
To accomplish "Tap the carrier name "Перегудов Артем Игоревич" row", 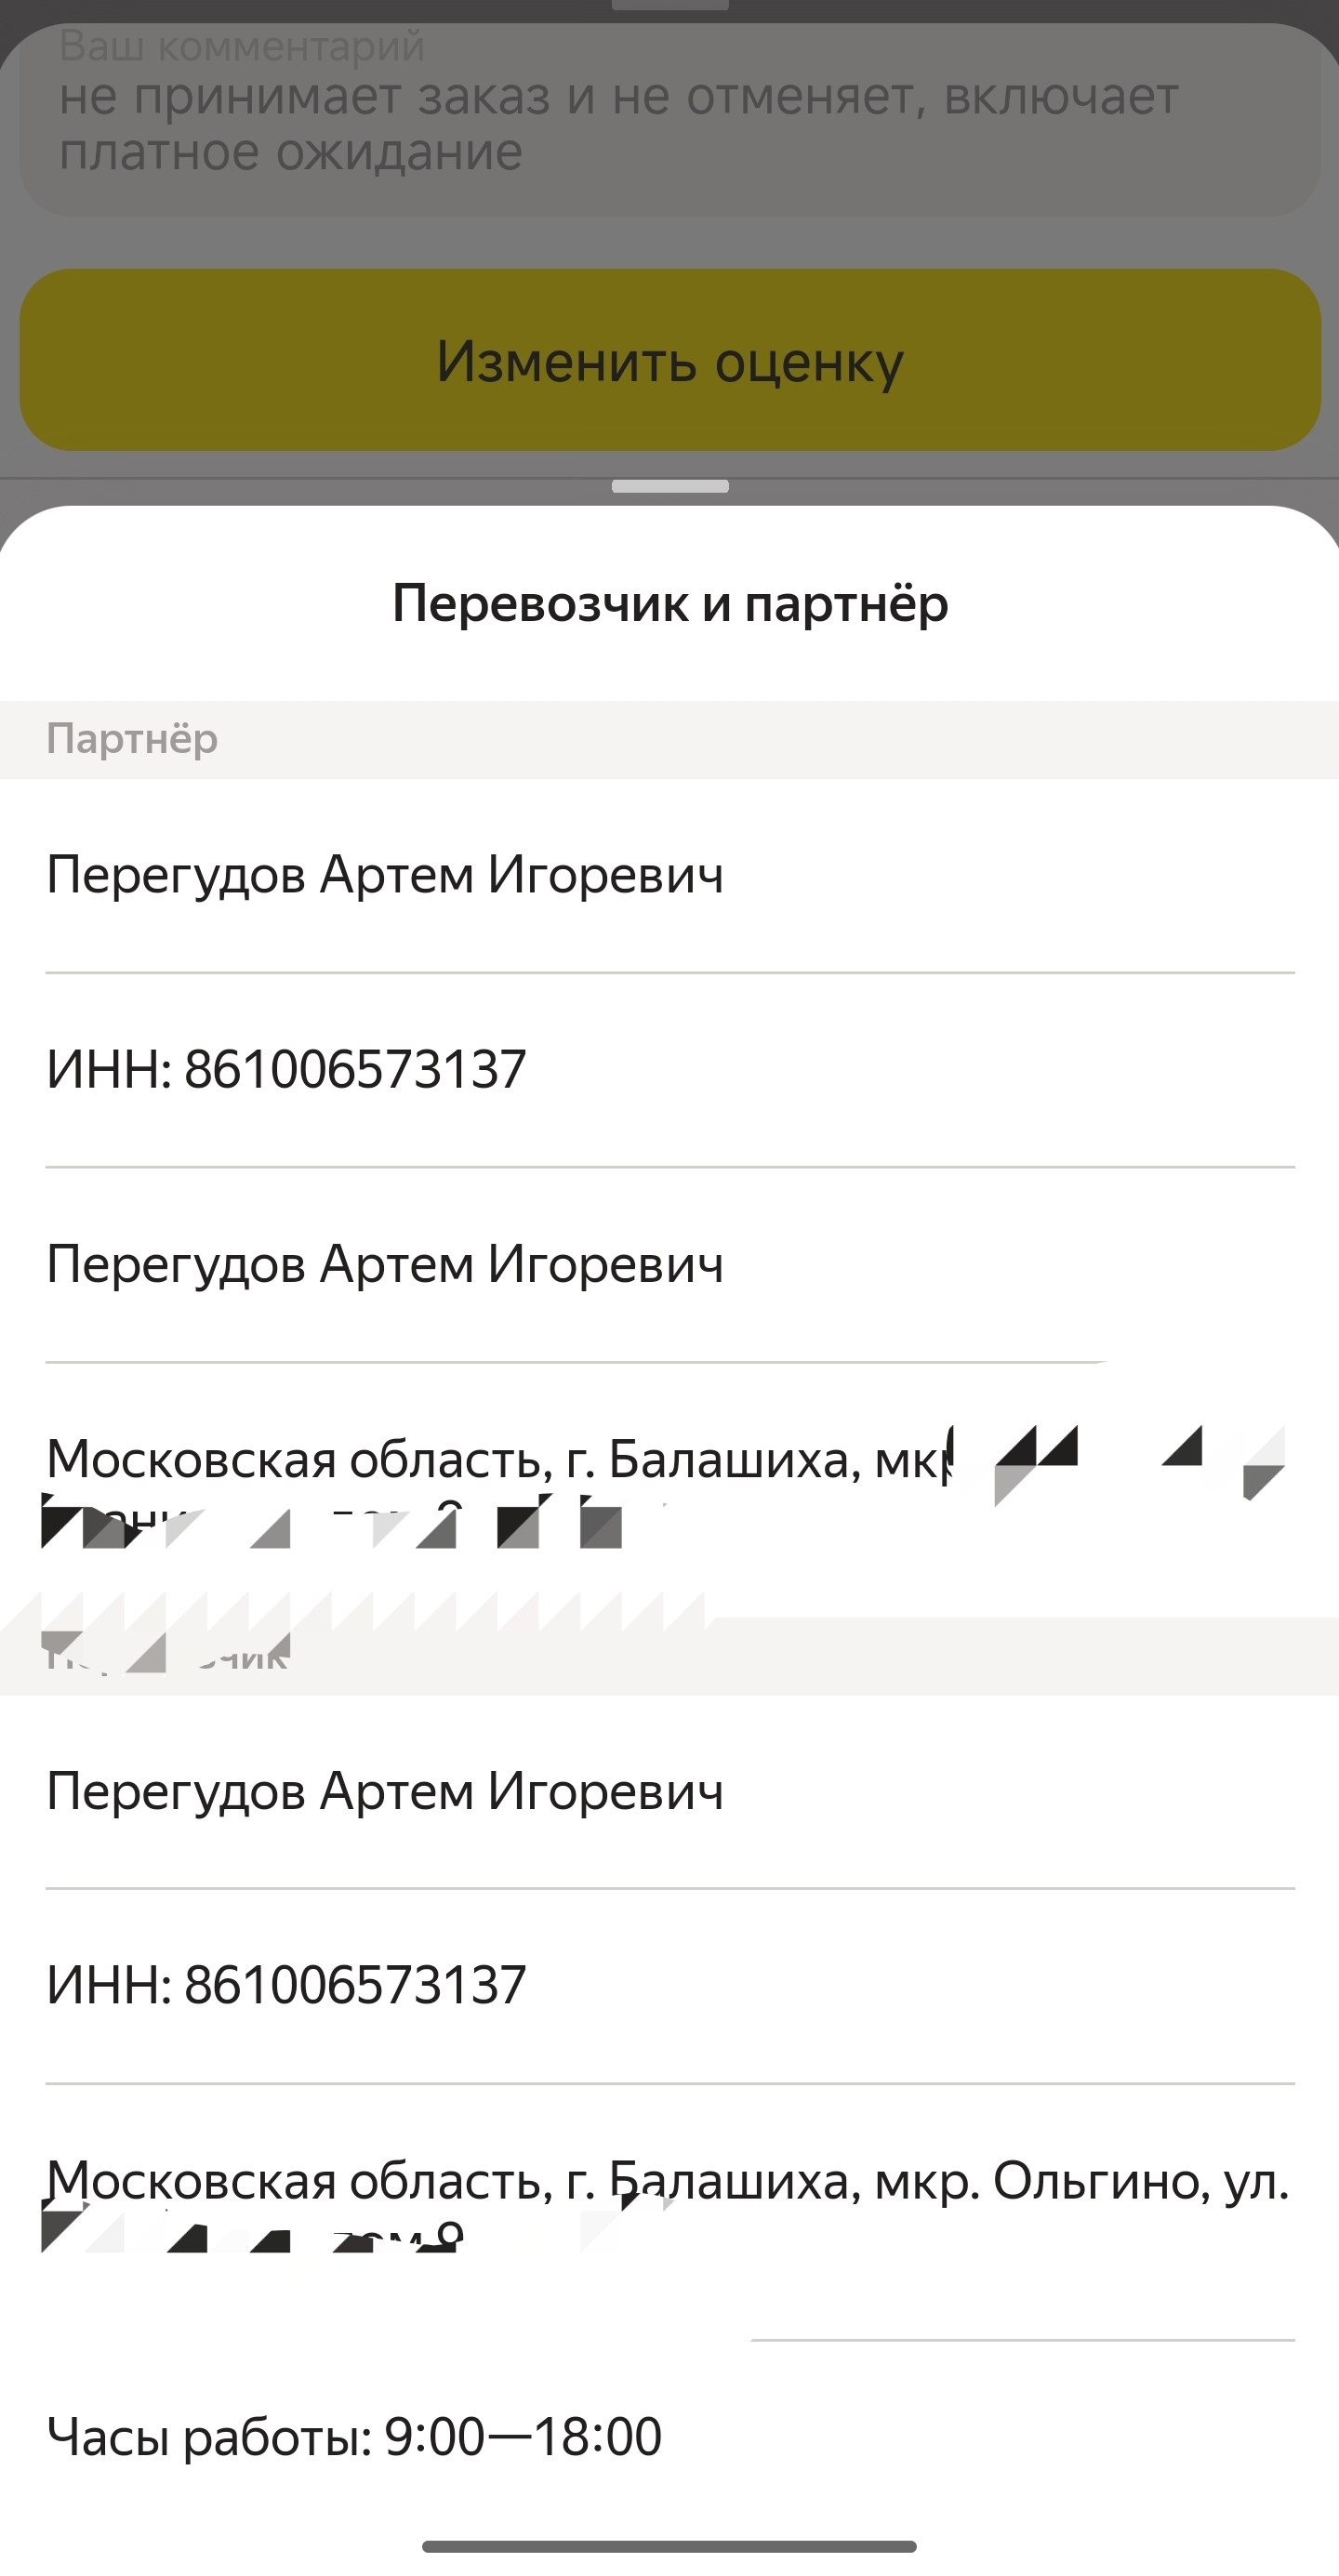I will tap(669, 1791).
